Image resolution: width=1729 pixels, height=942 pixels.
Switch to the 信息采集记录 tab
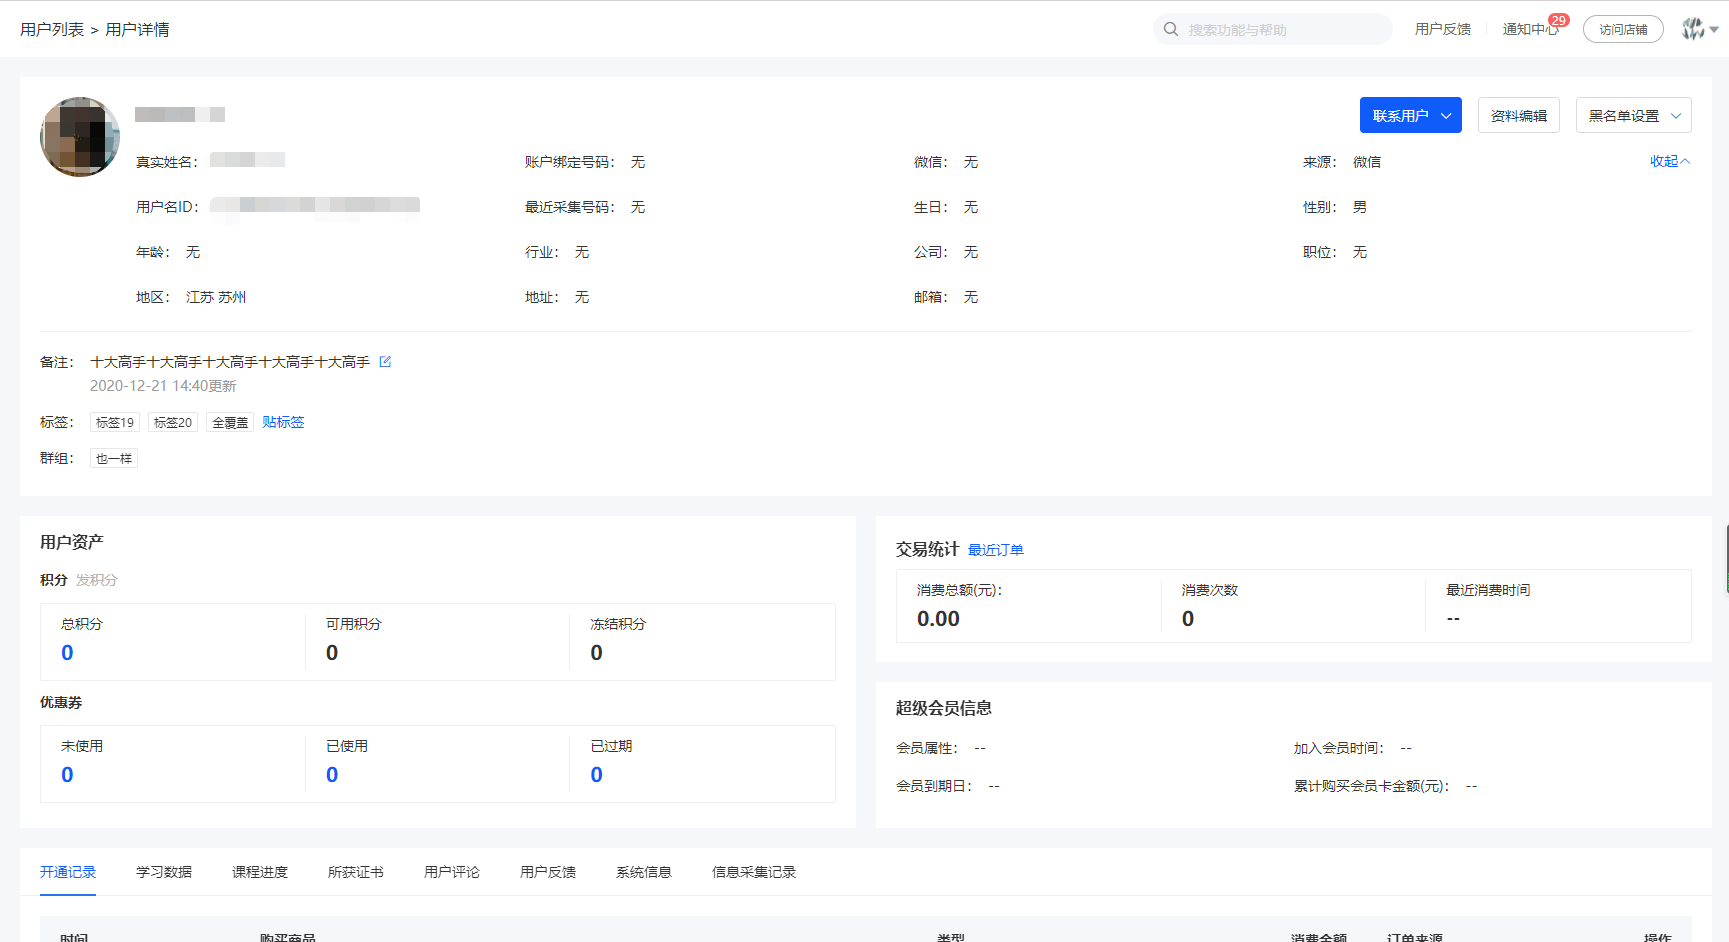(754, 872)
